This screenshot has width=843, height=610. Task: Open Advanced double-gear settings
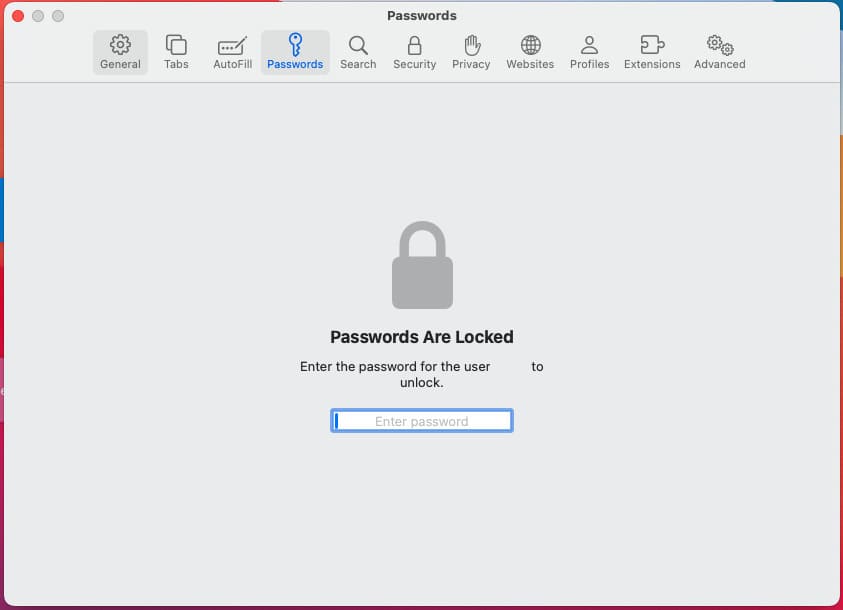point(720,45)
